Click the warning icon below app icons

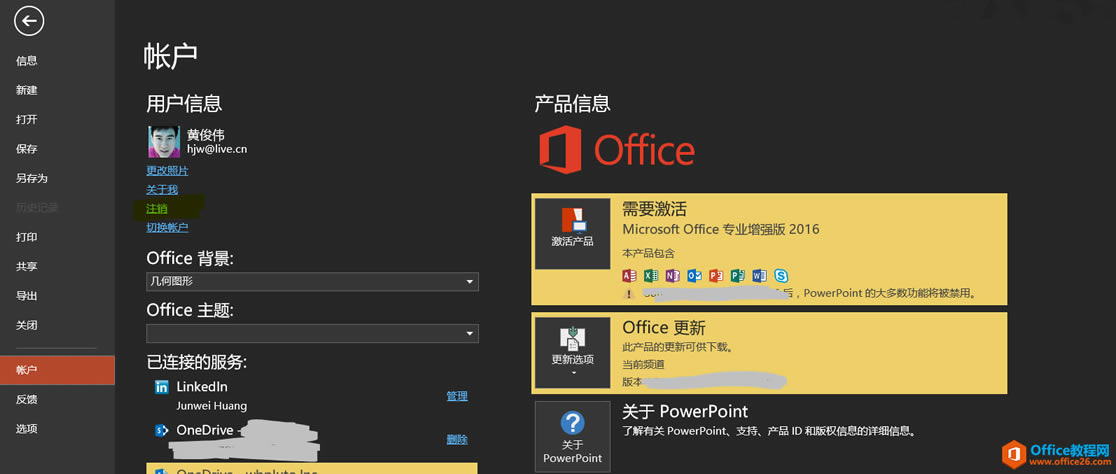pos(628,293)
